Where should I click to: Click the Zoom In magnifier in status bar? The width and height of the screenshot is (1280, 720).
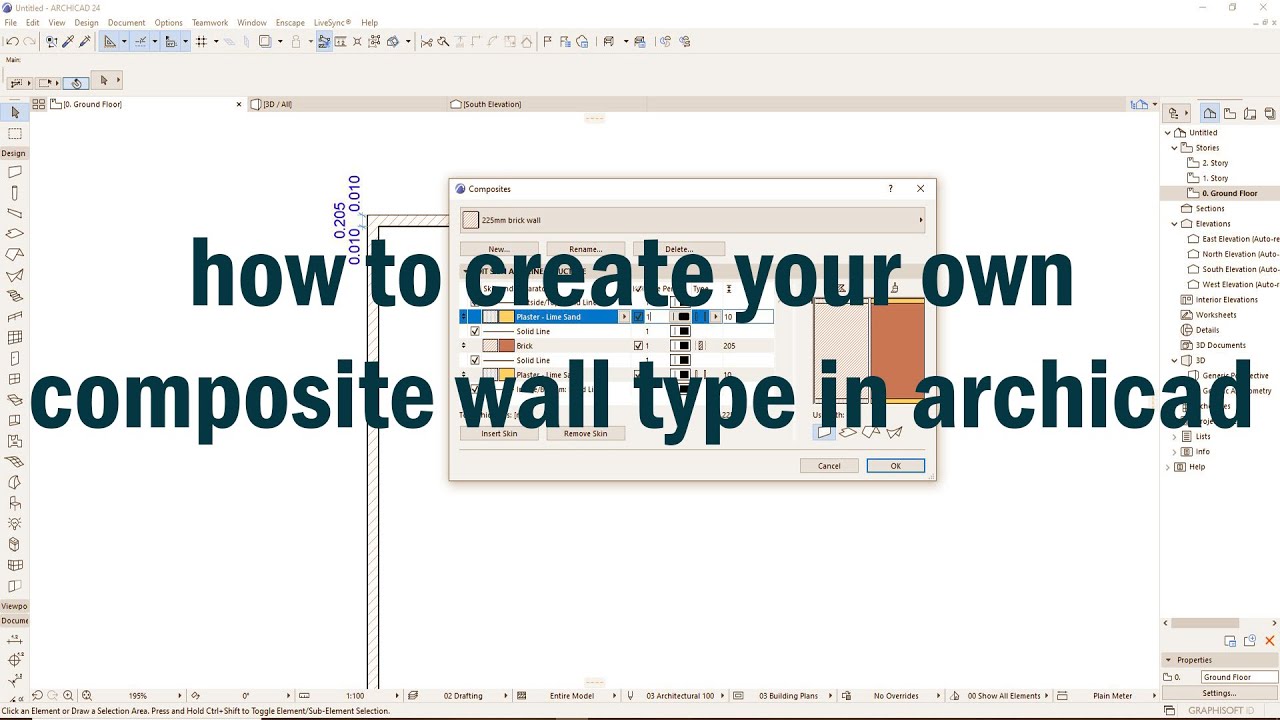coord(68,695)
